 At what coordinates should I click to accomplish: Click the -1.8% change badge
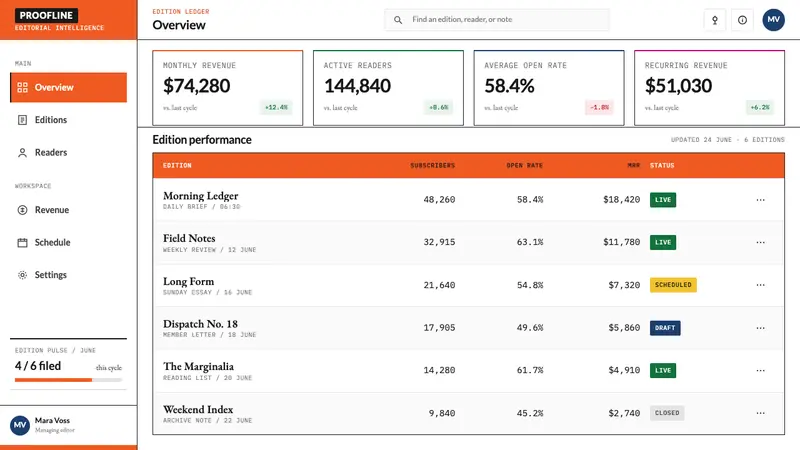coord(599,108)
